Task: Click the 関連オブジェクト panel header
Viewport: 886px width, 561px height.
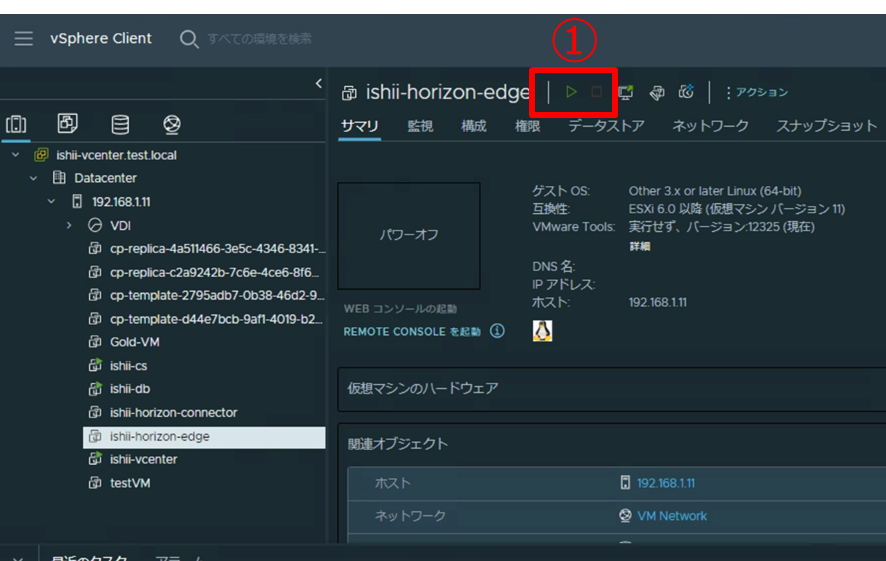Action: [398, 444]
